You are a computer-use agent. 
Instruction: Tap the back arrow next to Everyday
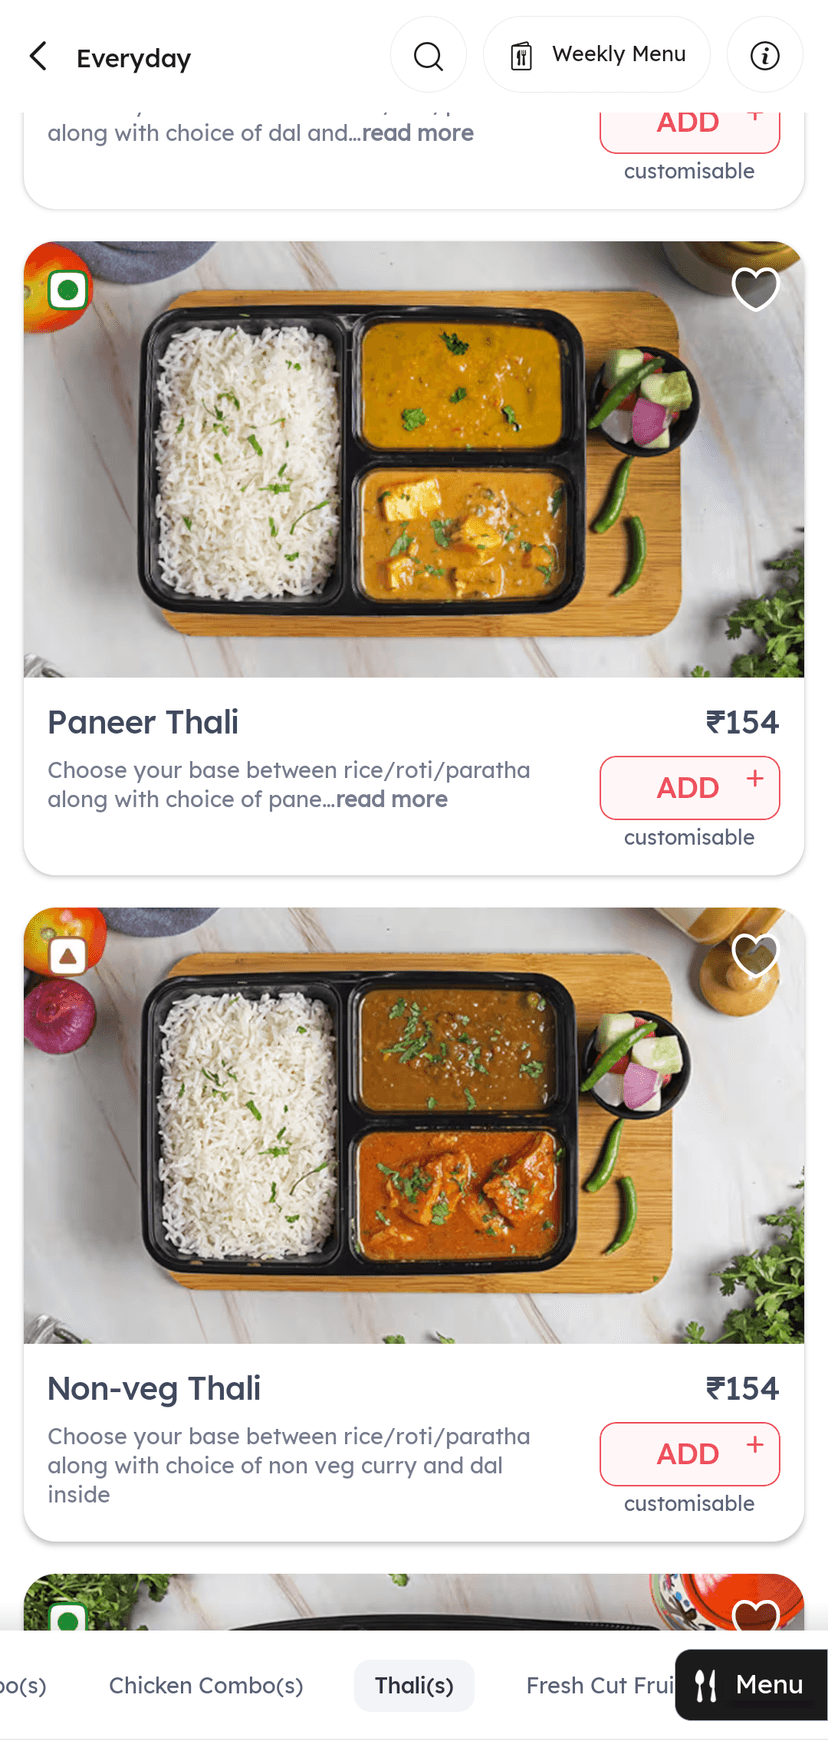click(x=38, y=56)
